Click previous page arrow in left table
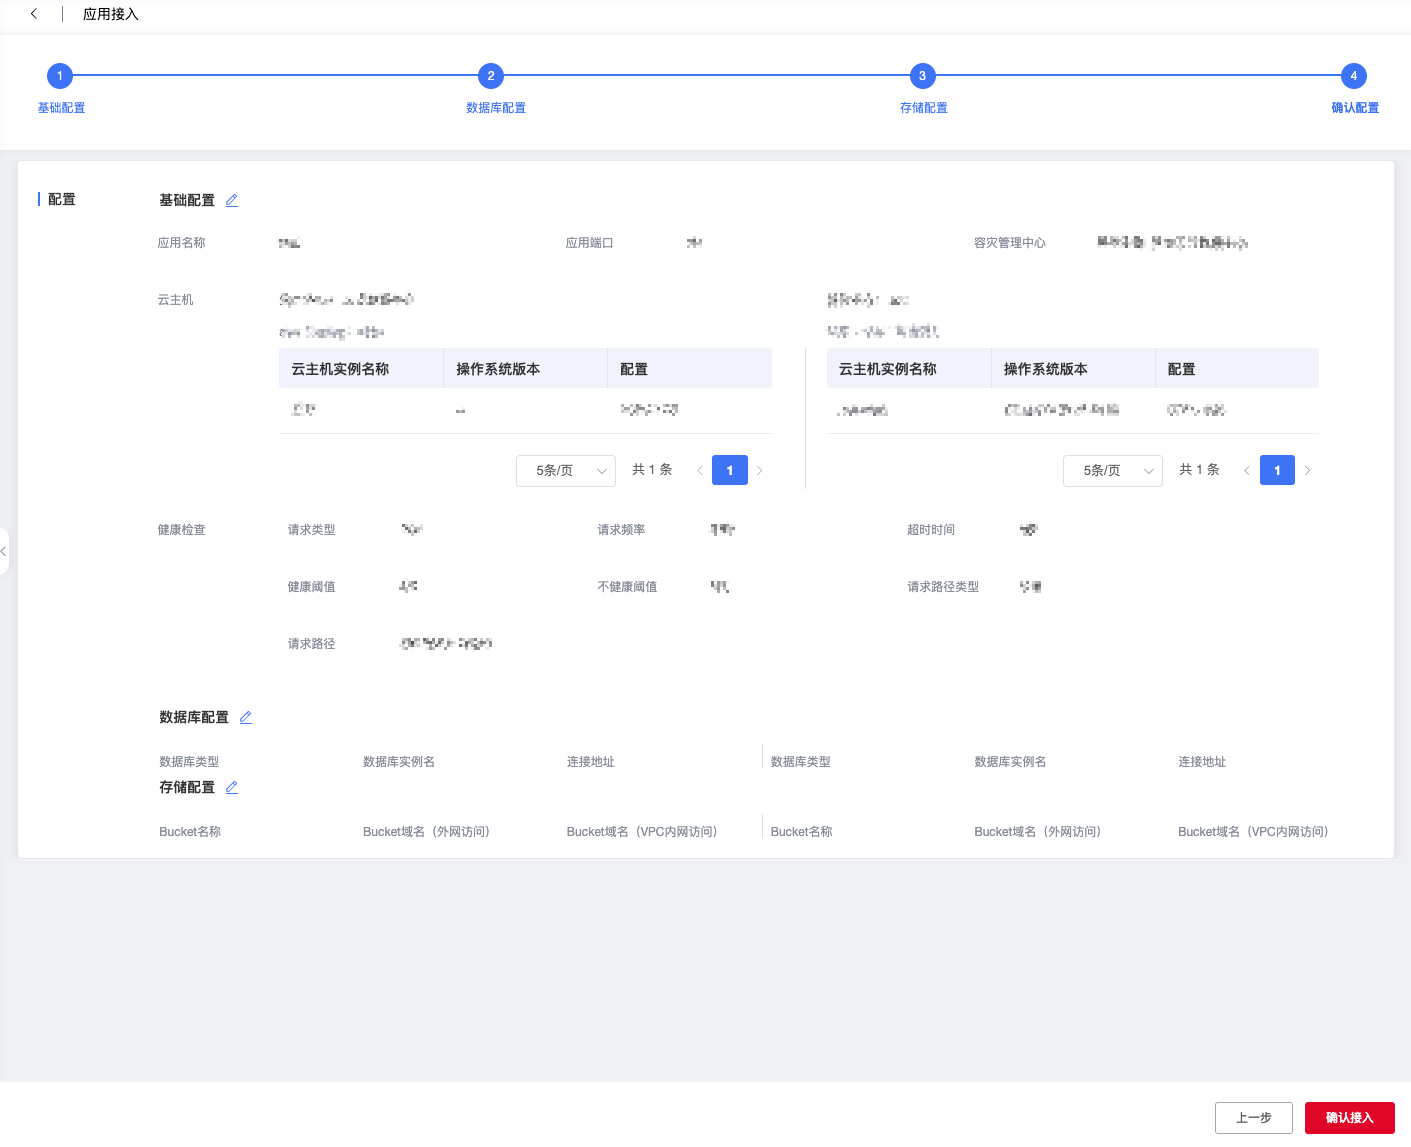 click(x=700, y=470)
